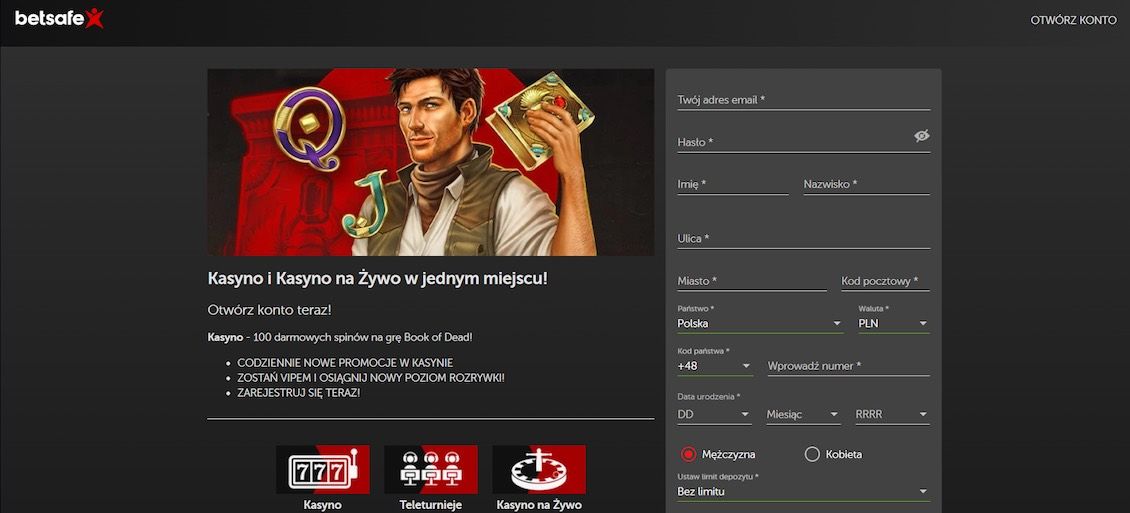
Task: Focus the Miasto field
Action: click(x=752, y=280)
